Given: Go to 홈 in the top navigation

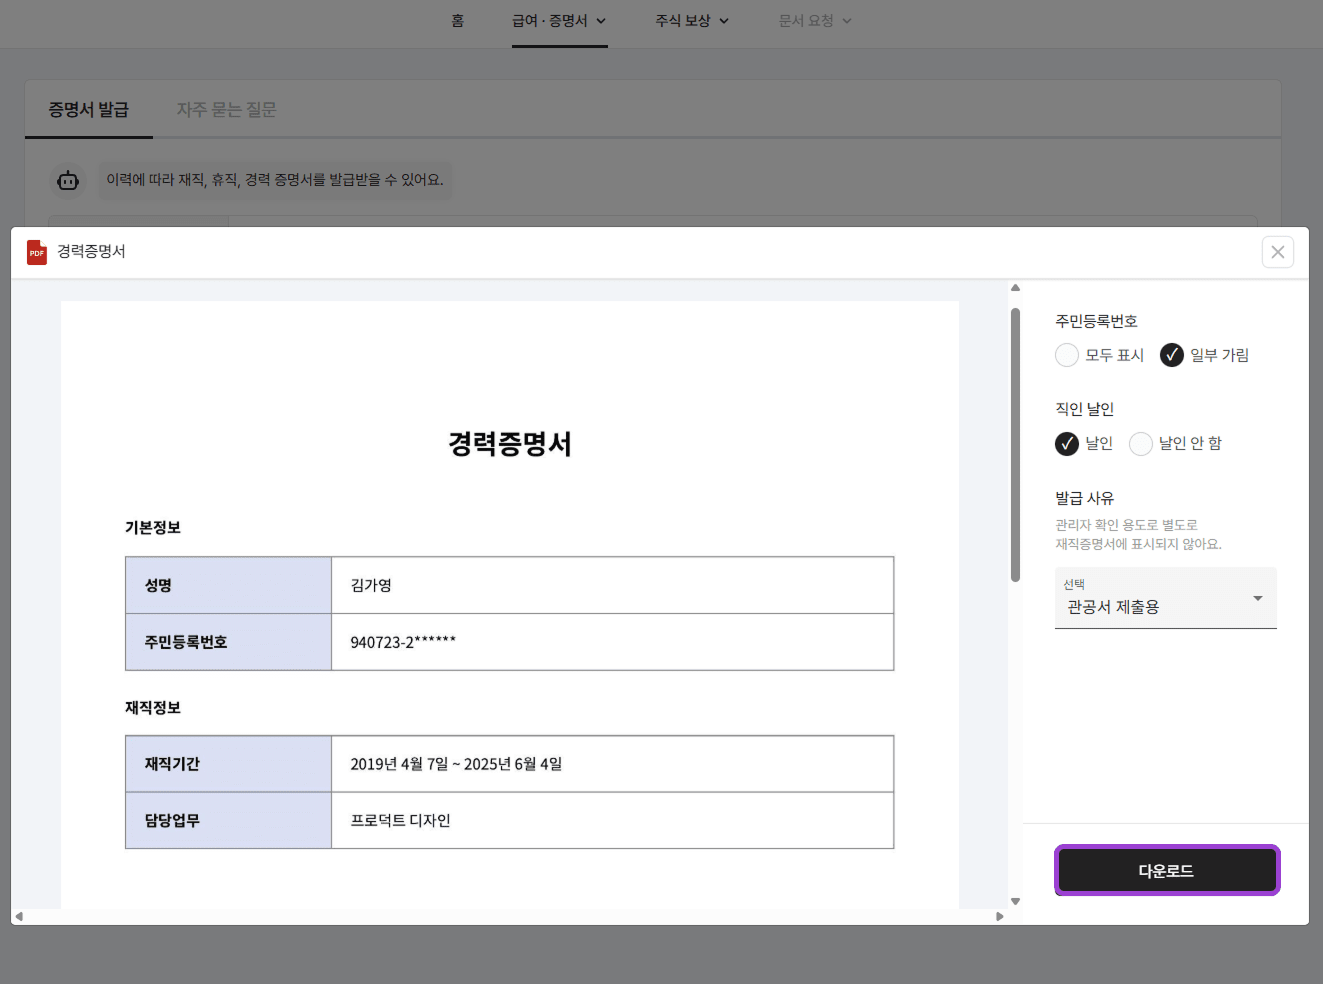Looking at the screenshot, I should coord(457,21).
